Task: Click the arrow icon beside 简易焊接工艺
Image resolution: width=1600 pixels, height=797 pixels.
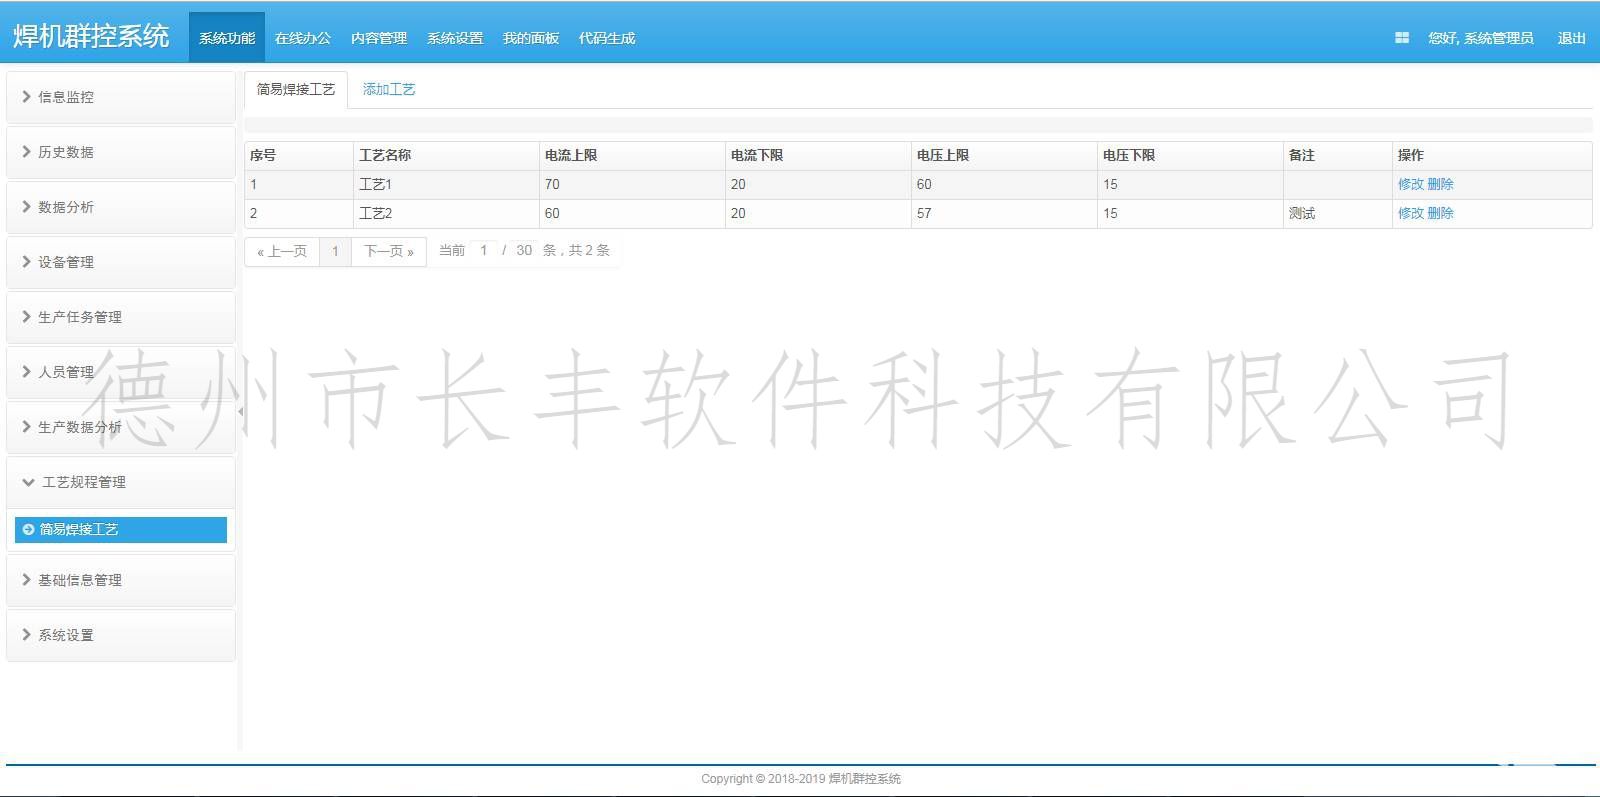Action: (28, 529)
